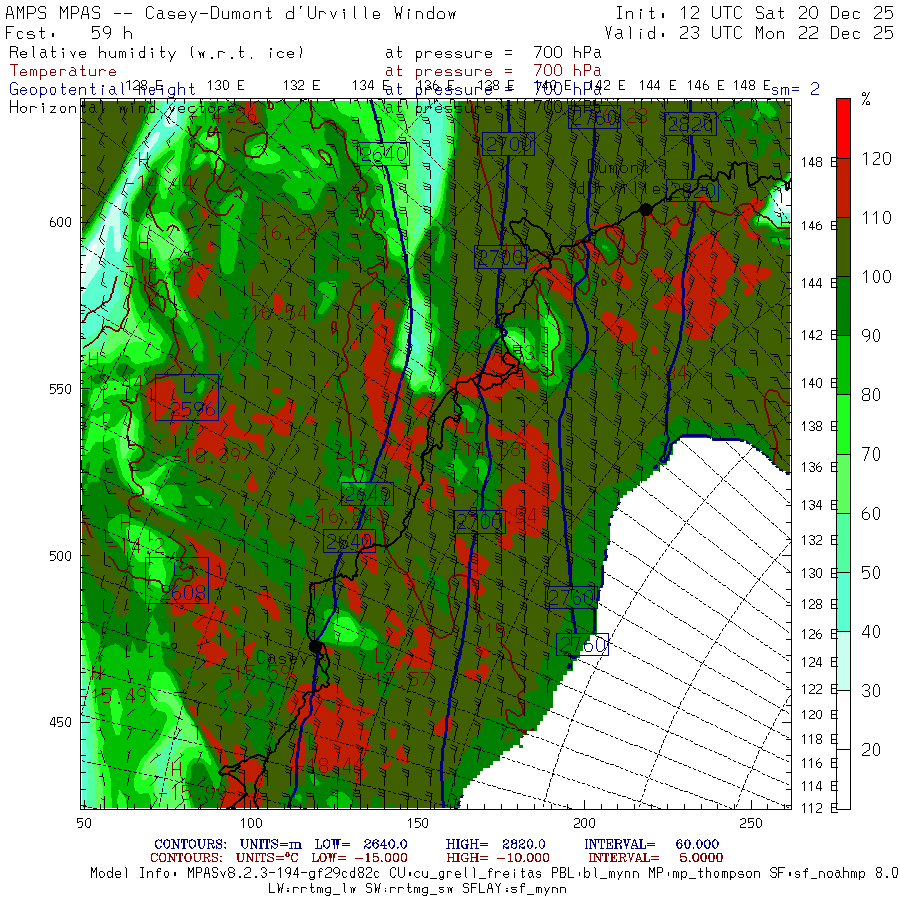
Task: Click the colorbar value label '90'
Action: tap(871, 336)
